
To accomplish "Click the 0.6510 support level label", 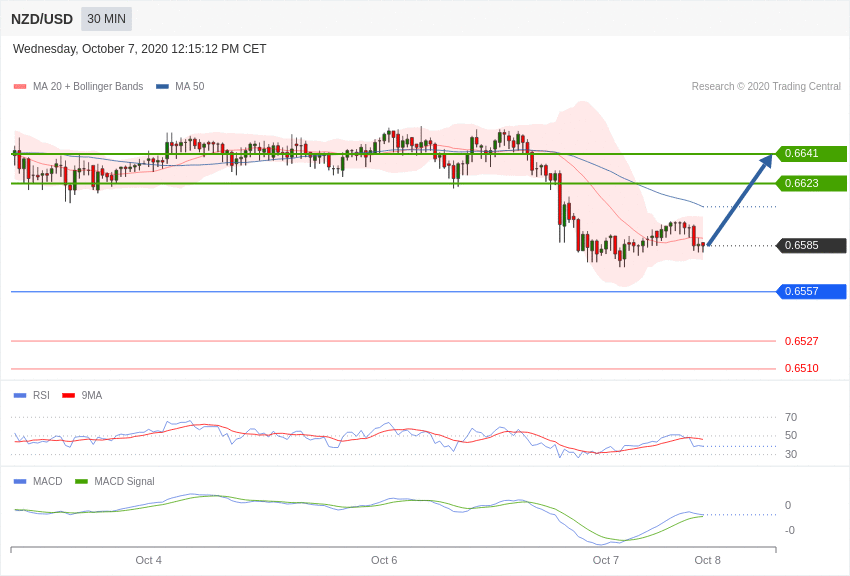I will coord(801,368).
